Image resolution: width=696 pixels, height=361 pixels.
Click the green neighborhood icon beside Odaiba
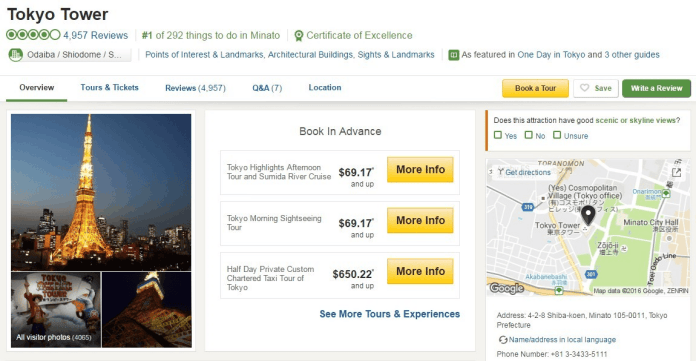pyautogui.click(x=16, y=55)
